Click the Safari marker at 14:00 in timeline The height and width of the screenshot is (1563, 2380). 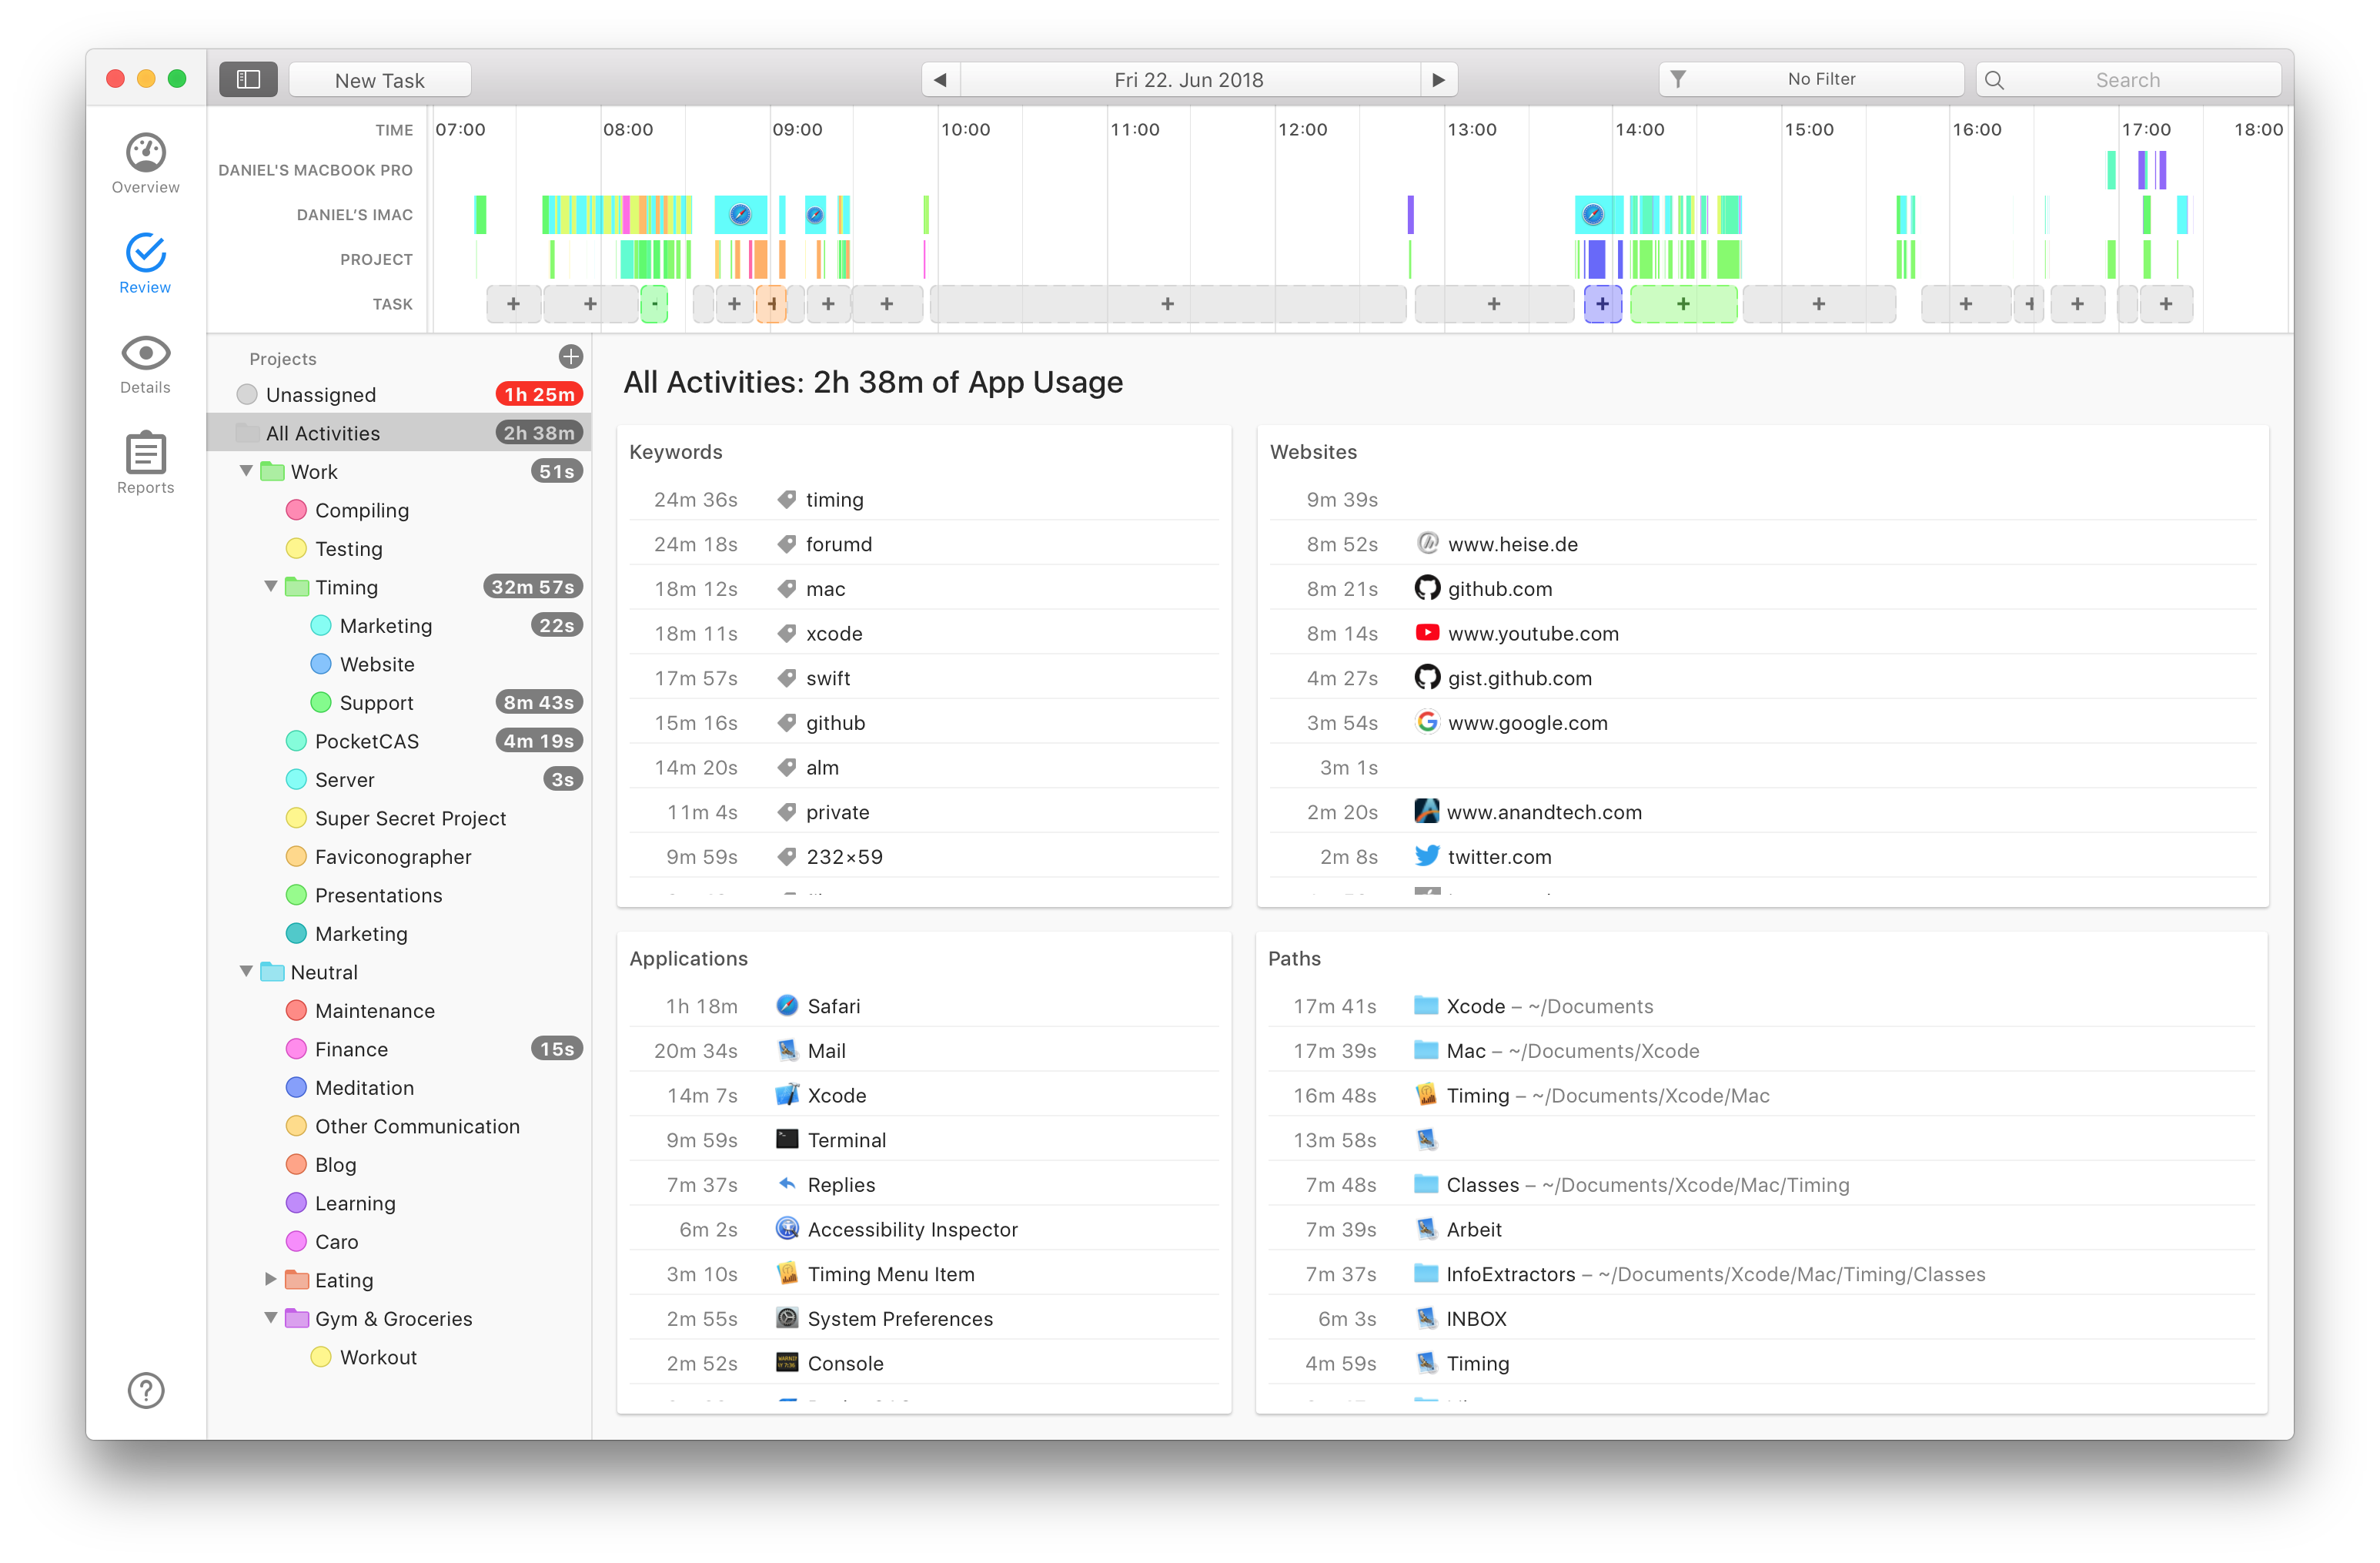[x=1592, y=214]
